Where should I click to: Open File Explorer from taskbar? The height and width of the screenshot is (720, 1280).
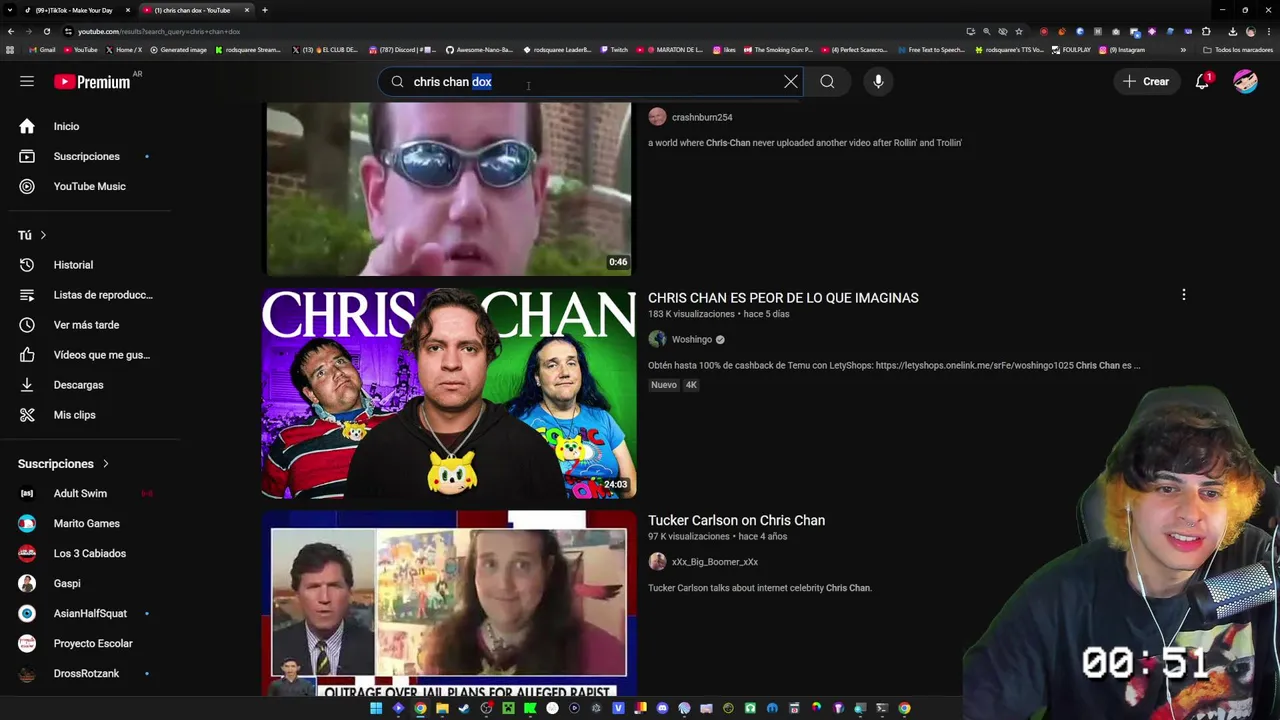[x=442, y=708]
